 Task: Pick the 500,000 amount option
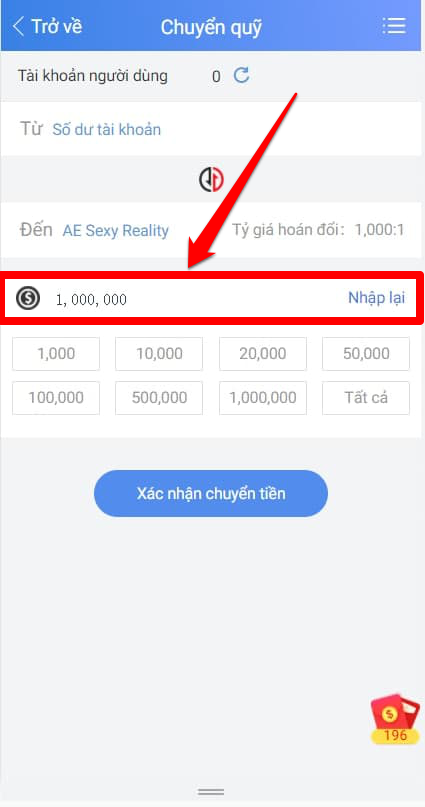point(159,398)
